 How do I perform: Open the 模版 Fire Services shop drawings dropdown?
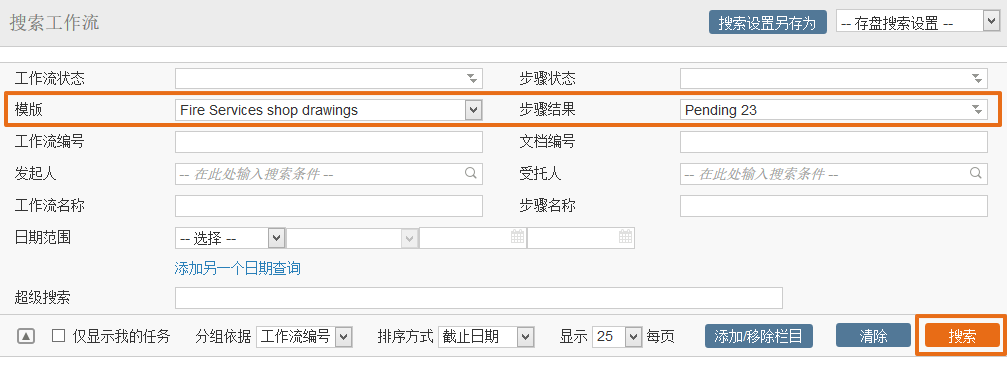click(328, 110)
